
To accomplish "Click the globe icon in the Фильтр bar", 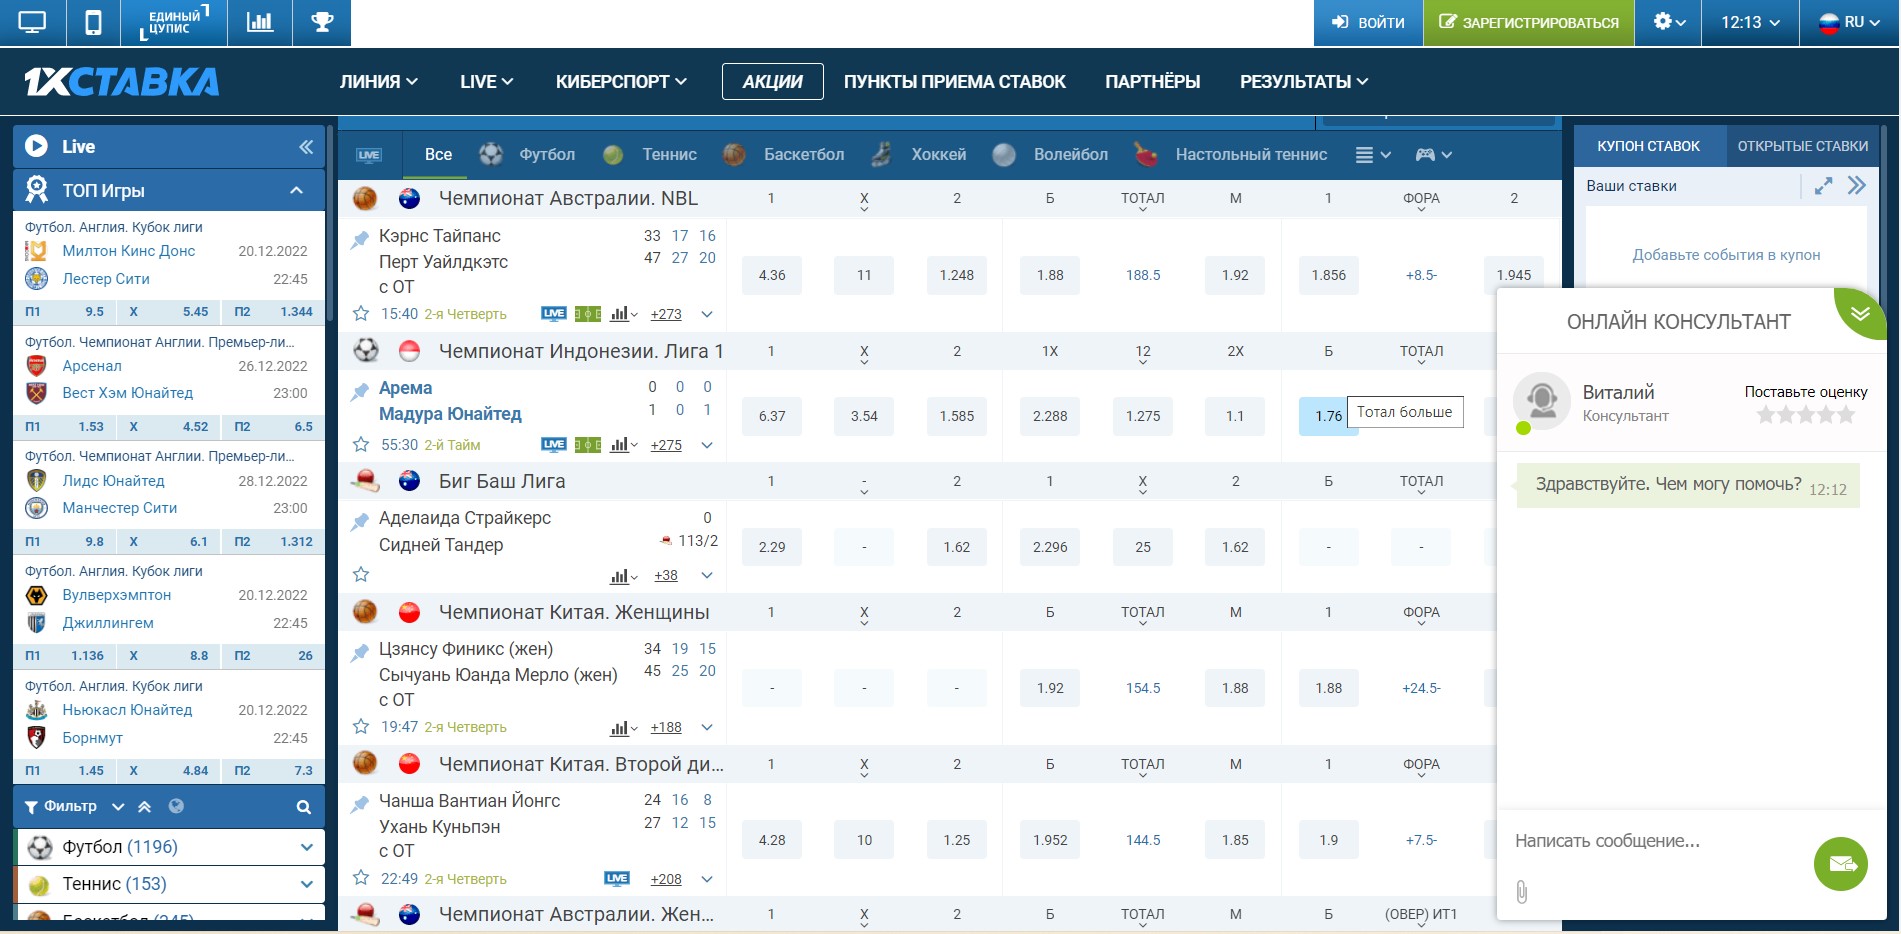I will [177, 806].
